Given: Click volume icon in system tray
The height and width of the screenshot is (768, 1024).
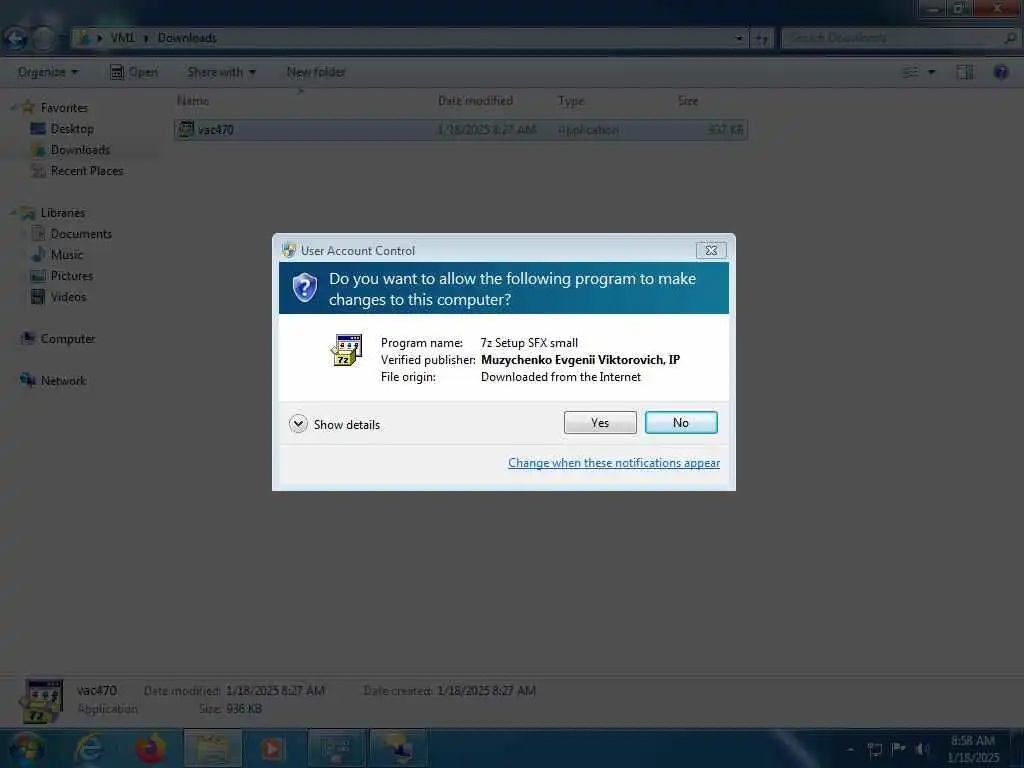Looking at the screenshot, I should 922,749.
